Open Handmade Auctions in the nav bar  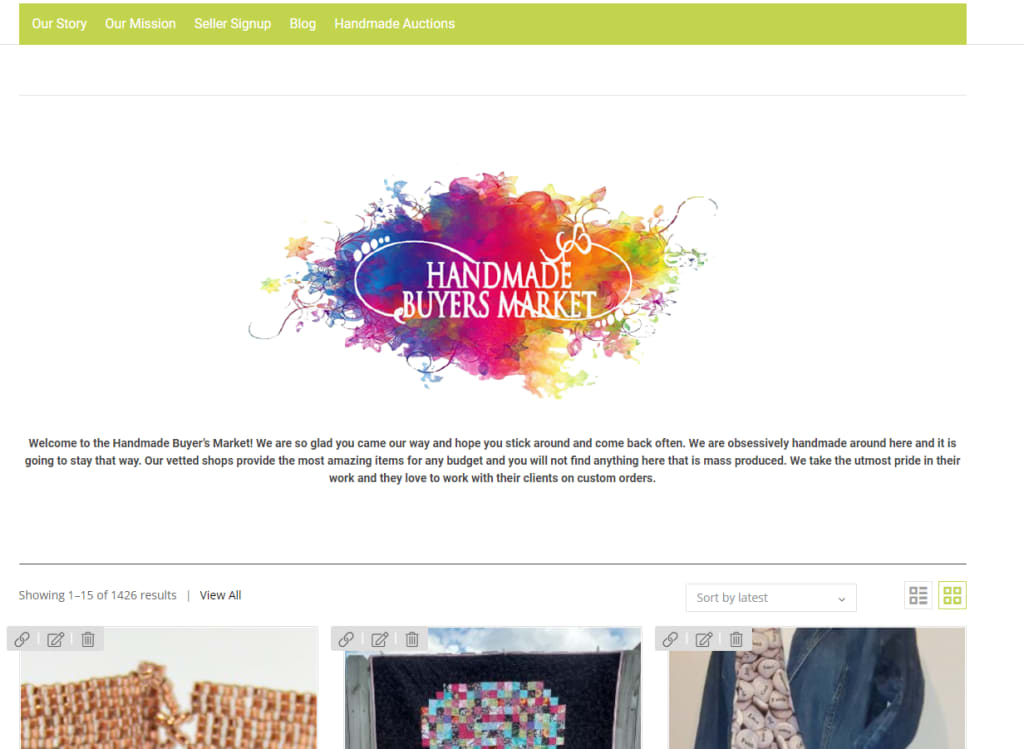[394, 24]
